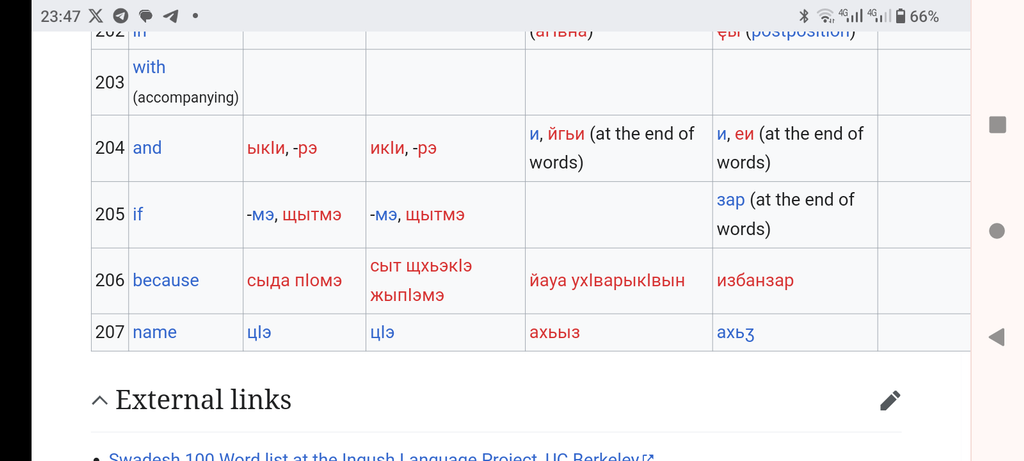Open the 'name' link in row 207
This screenshot has width=1024, height=461.
pos(155,332)
